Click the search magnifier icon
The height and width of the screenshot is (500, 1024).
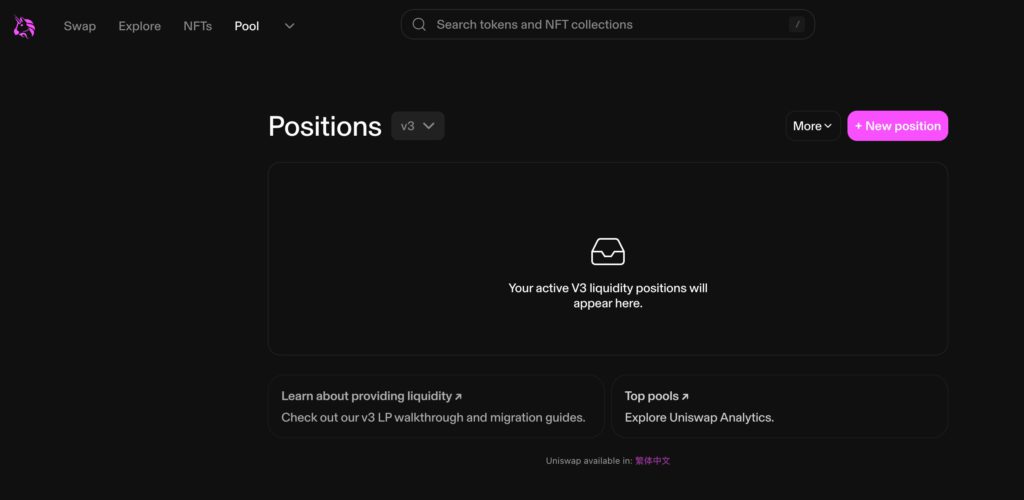(x=419, y=25)
